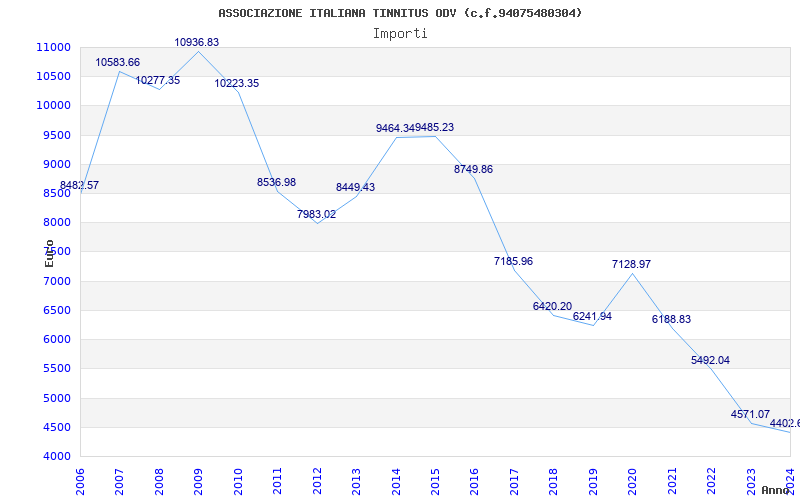Select the data label 7185.96
Screen dimensions: 800x500
[513, 261]
